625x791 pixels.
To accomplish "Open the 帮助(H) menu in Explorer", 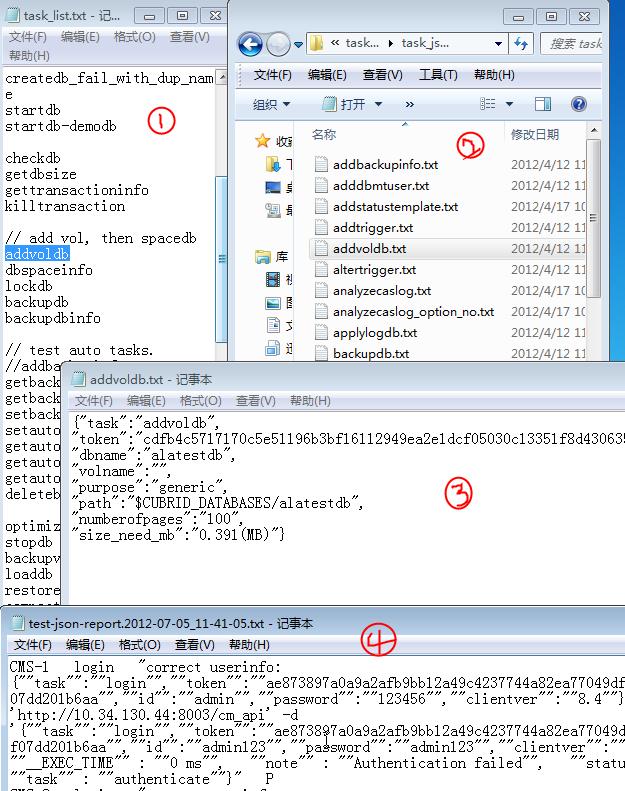I will pos(494,75).
